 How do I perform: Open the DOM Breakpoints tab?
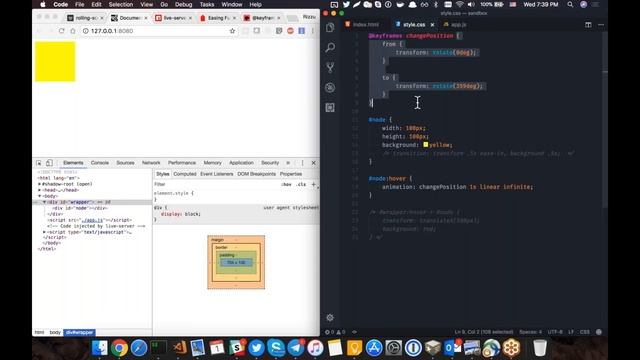(x=257, y=174)
